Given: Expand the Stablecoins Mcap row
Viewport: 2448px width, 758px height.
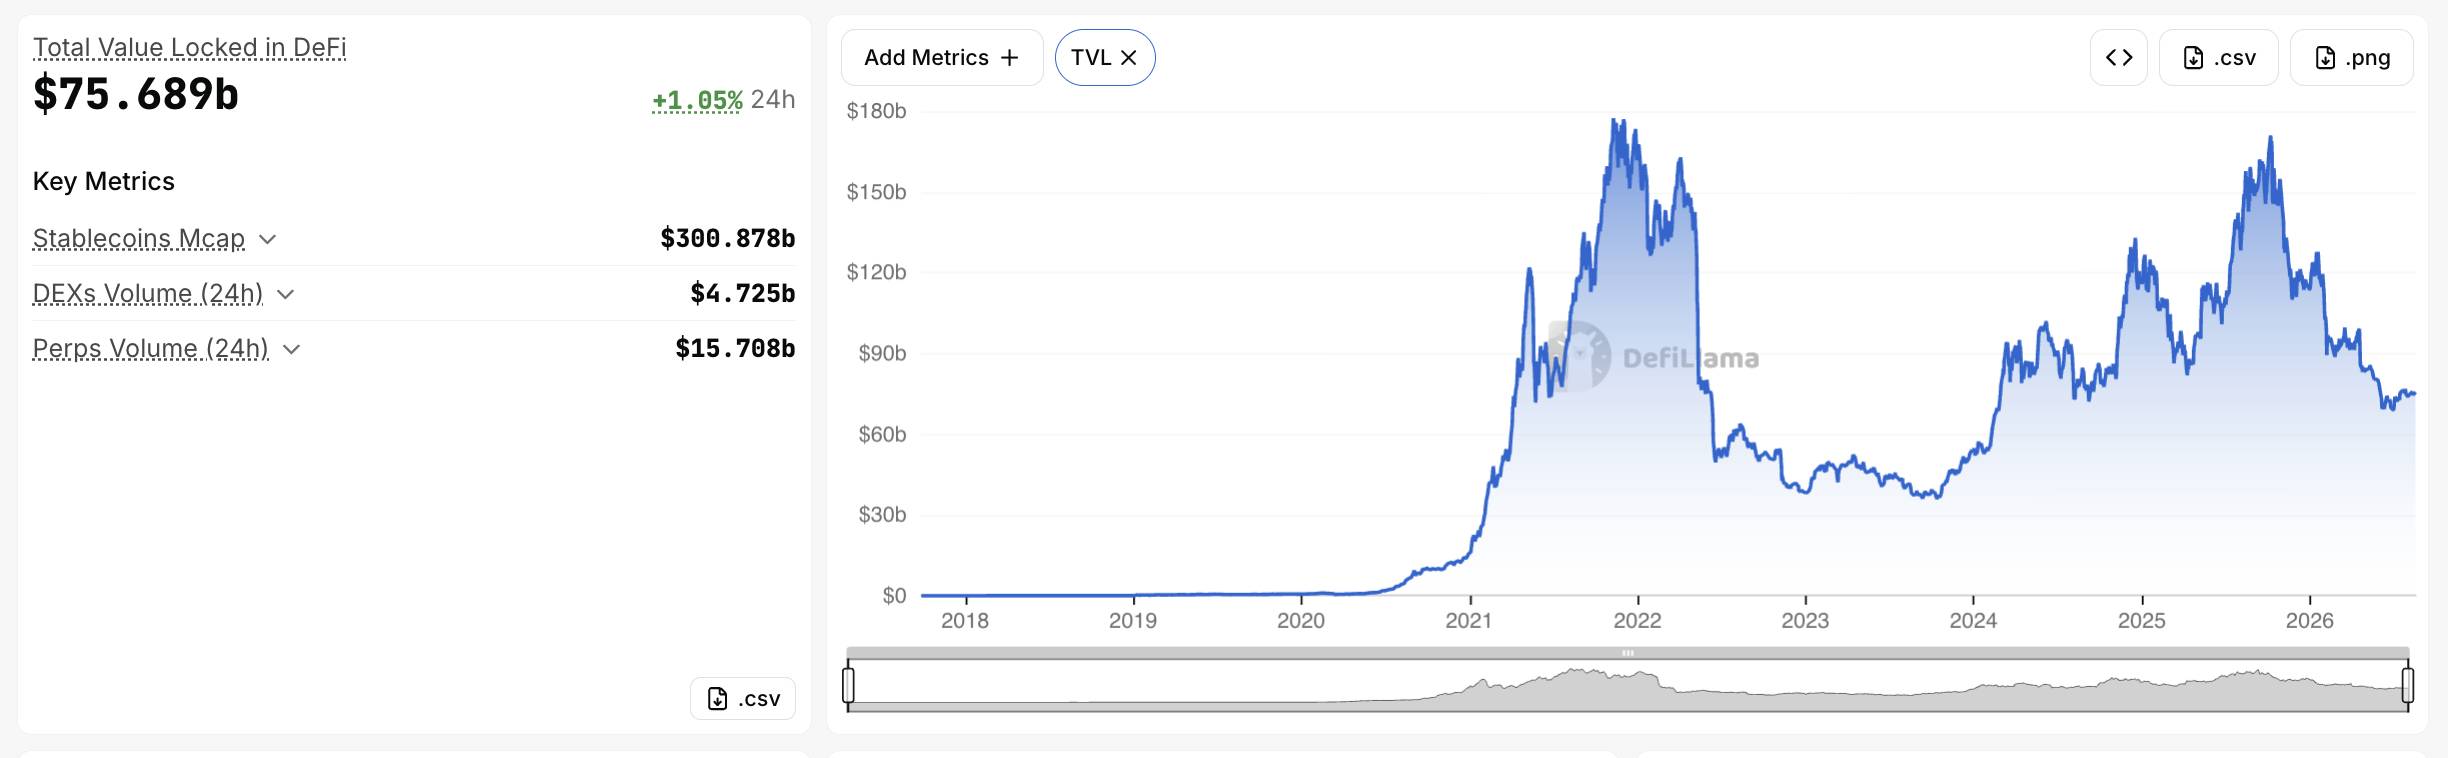Looking at the screenshot, I should [x=267, y=239].
